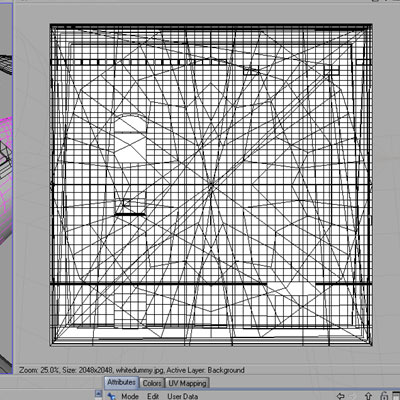Go back with the left arrow icon

[340, 396]
